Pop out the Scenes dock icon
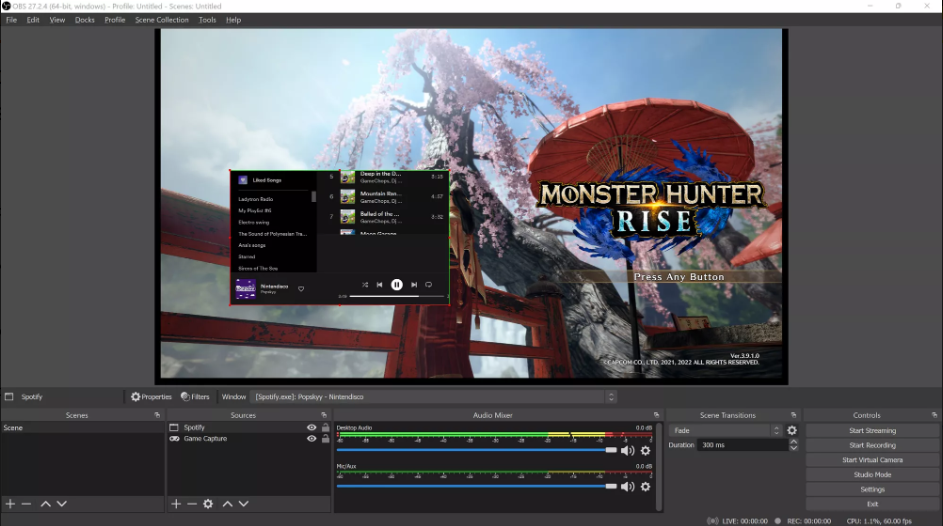Image resolution: width=943 pixels, height=526 pixels. (157, 415)
